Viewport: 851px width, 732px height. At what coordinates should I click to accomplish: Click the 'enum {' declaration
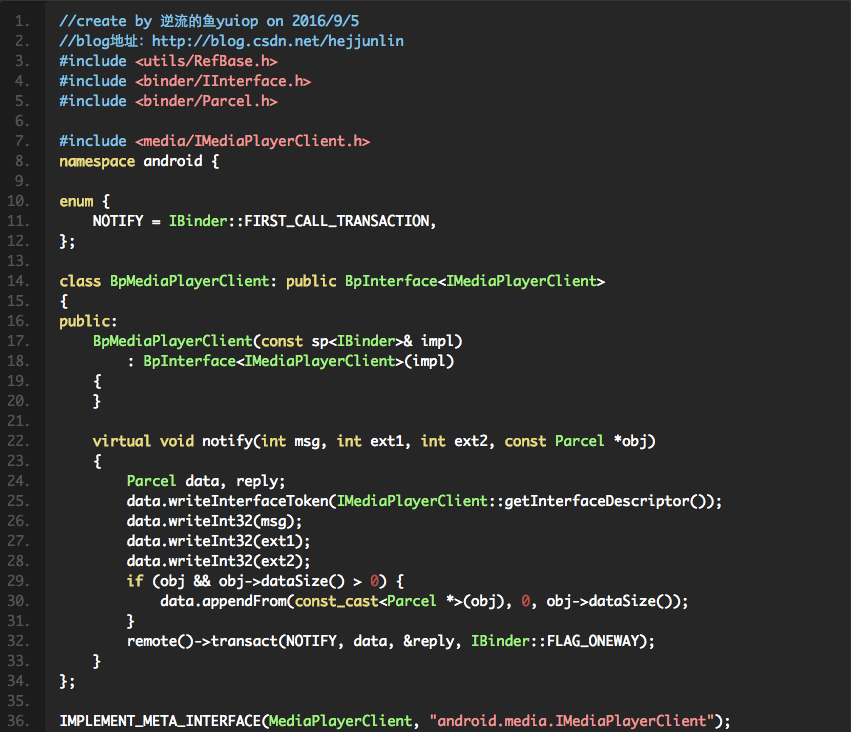tap(85, 201)
